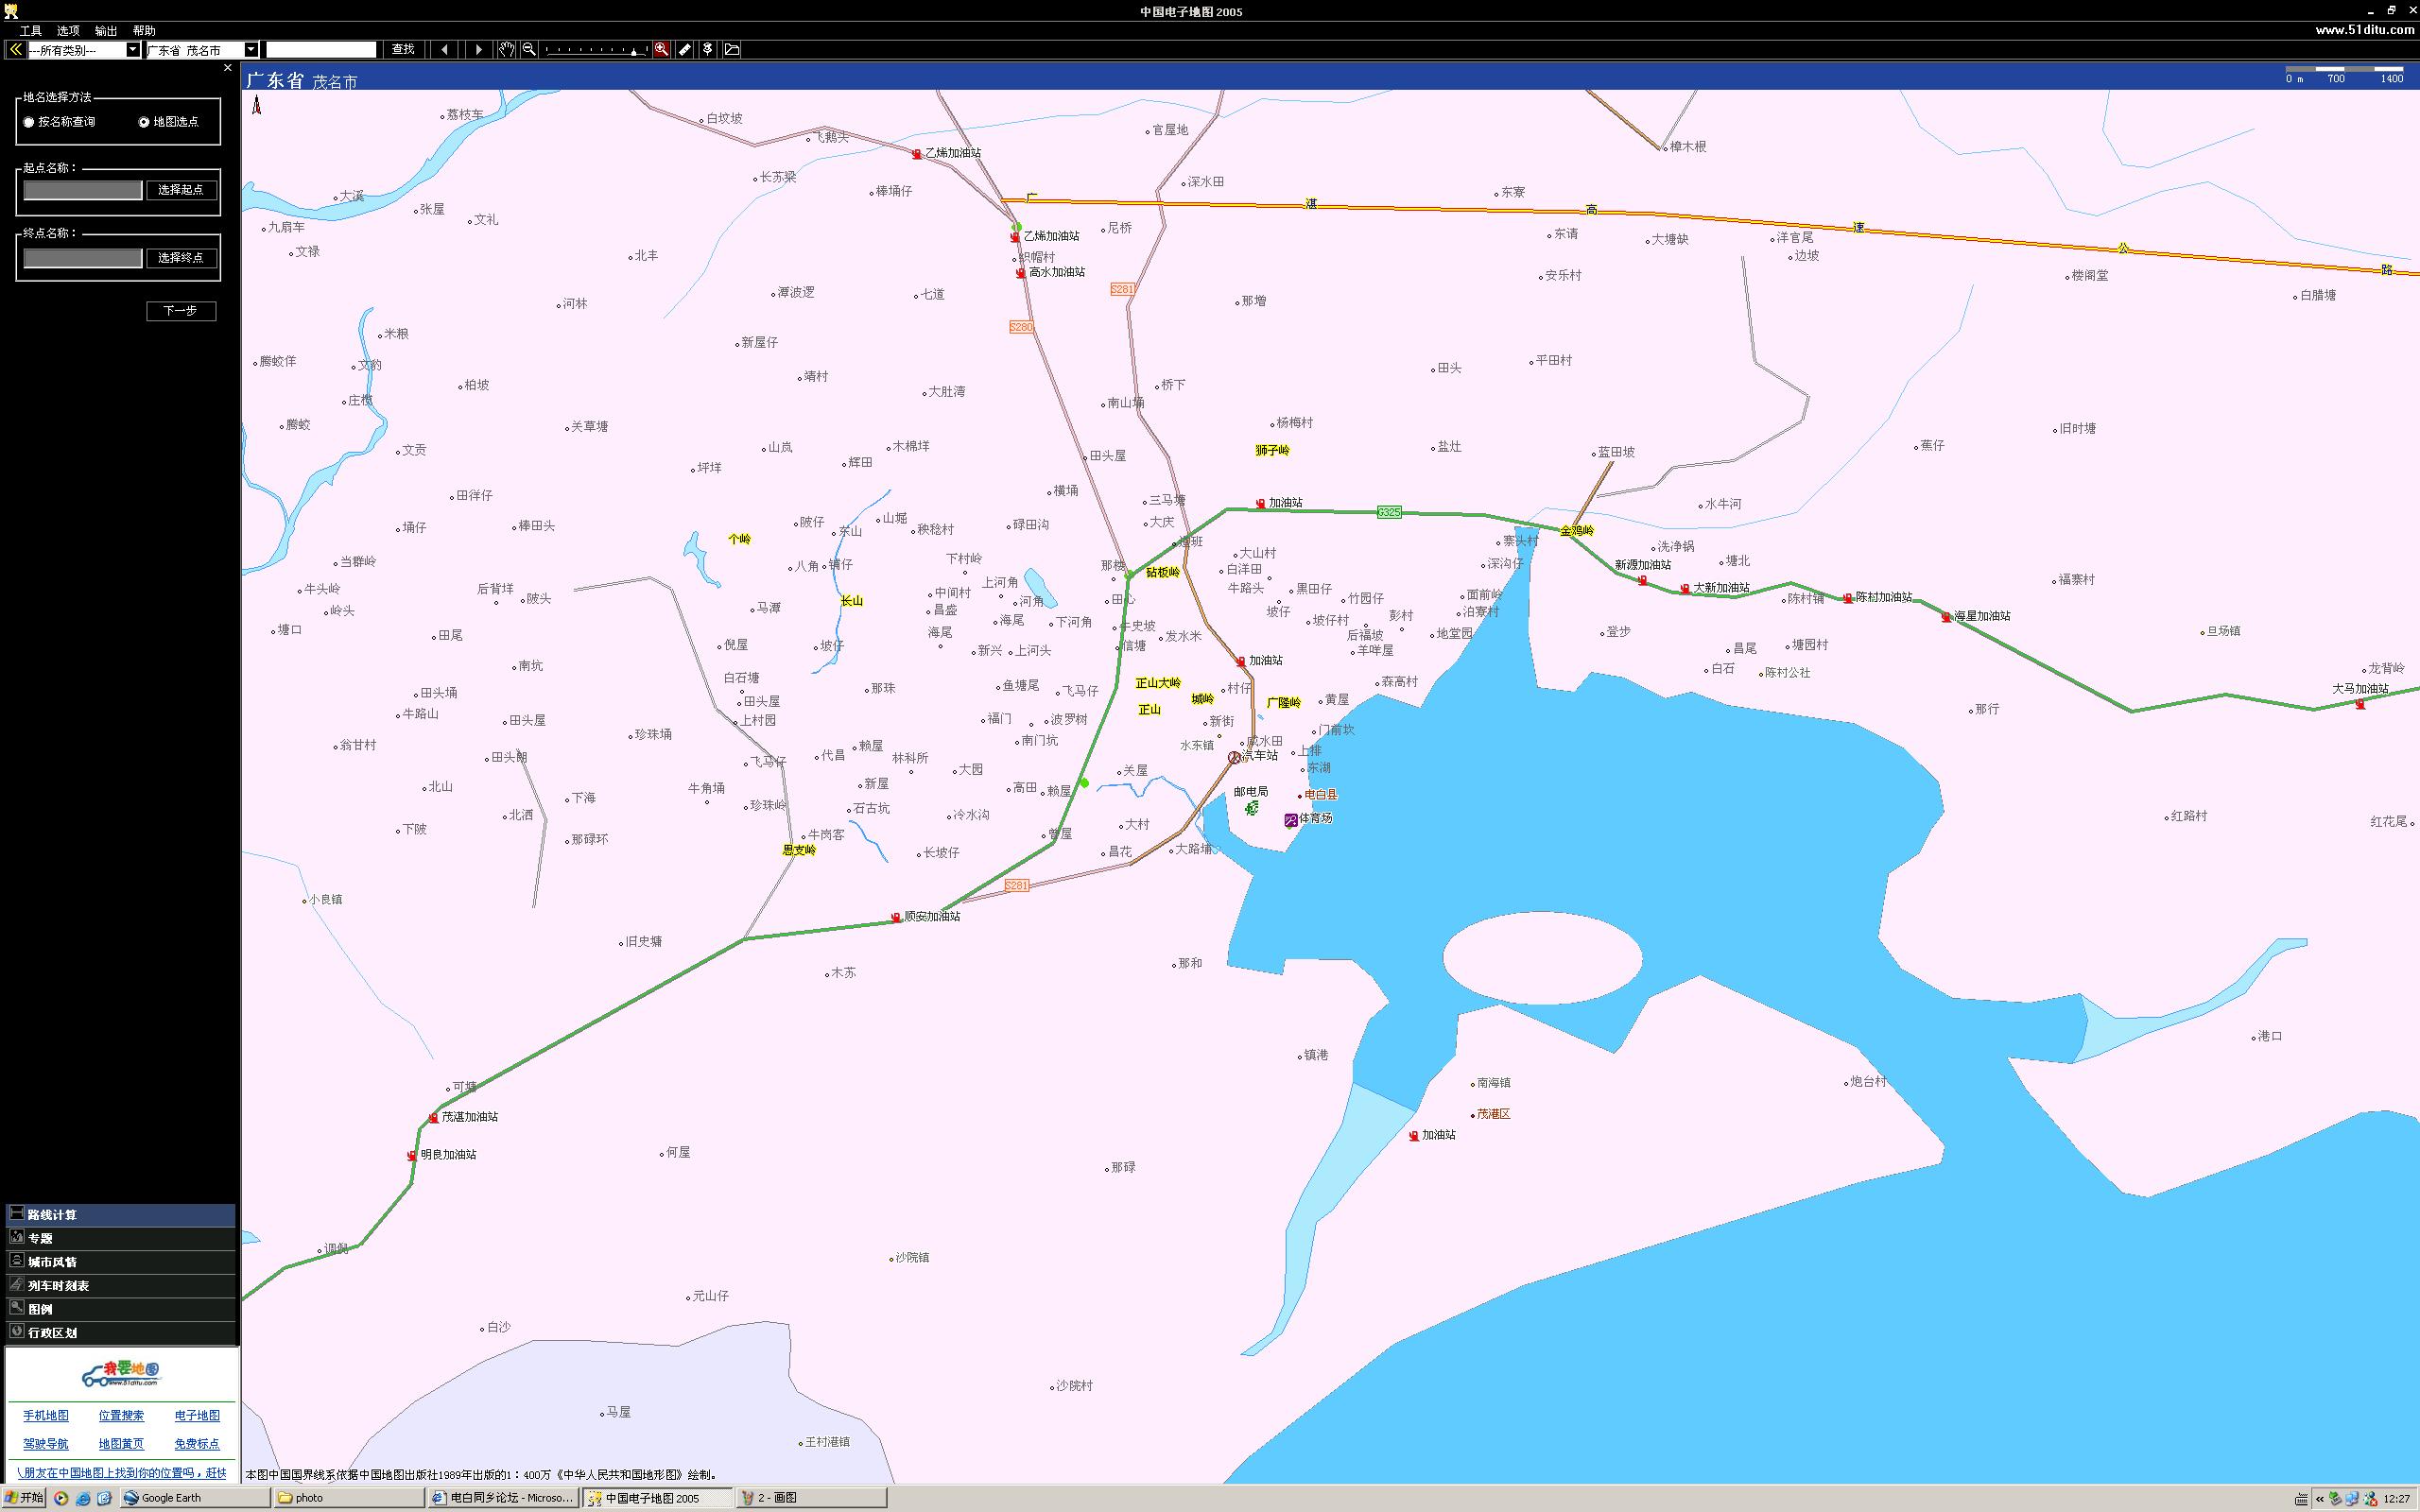
Task: Open the 驾驶导航 link
Action: [46, 1443]
